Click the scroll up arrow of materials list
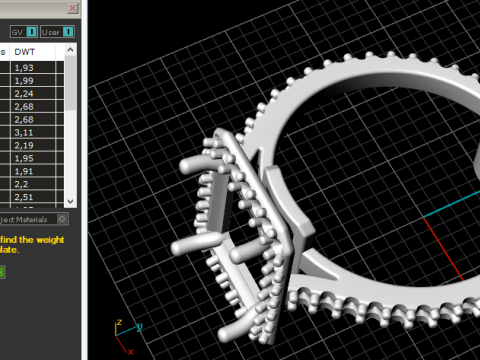480x360 pixels. (x=70, y=50)
